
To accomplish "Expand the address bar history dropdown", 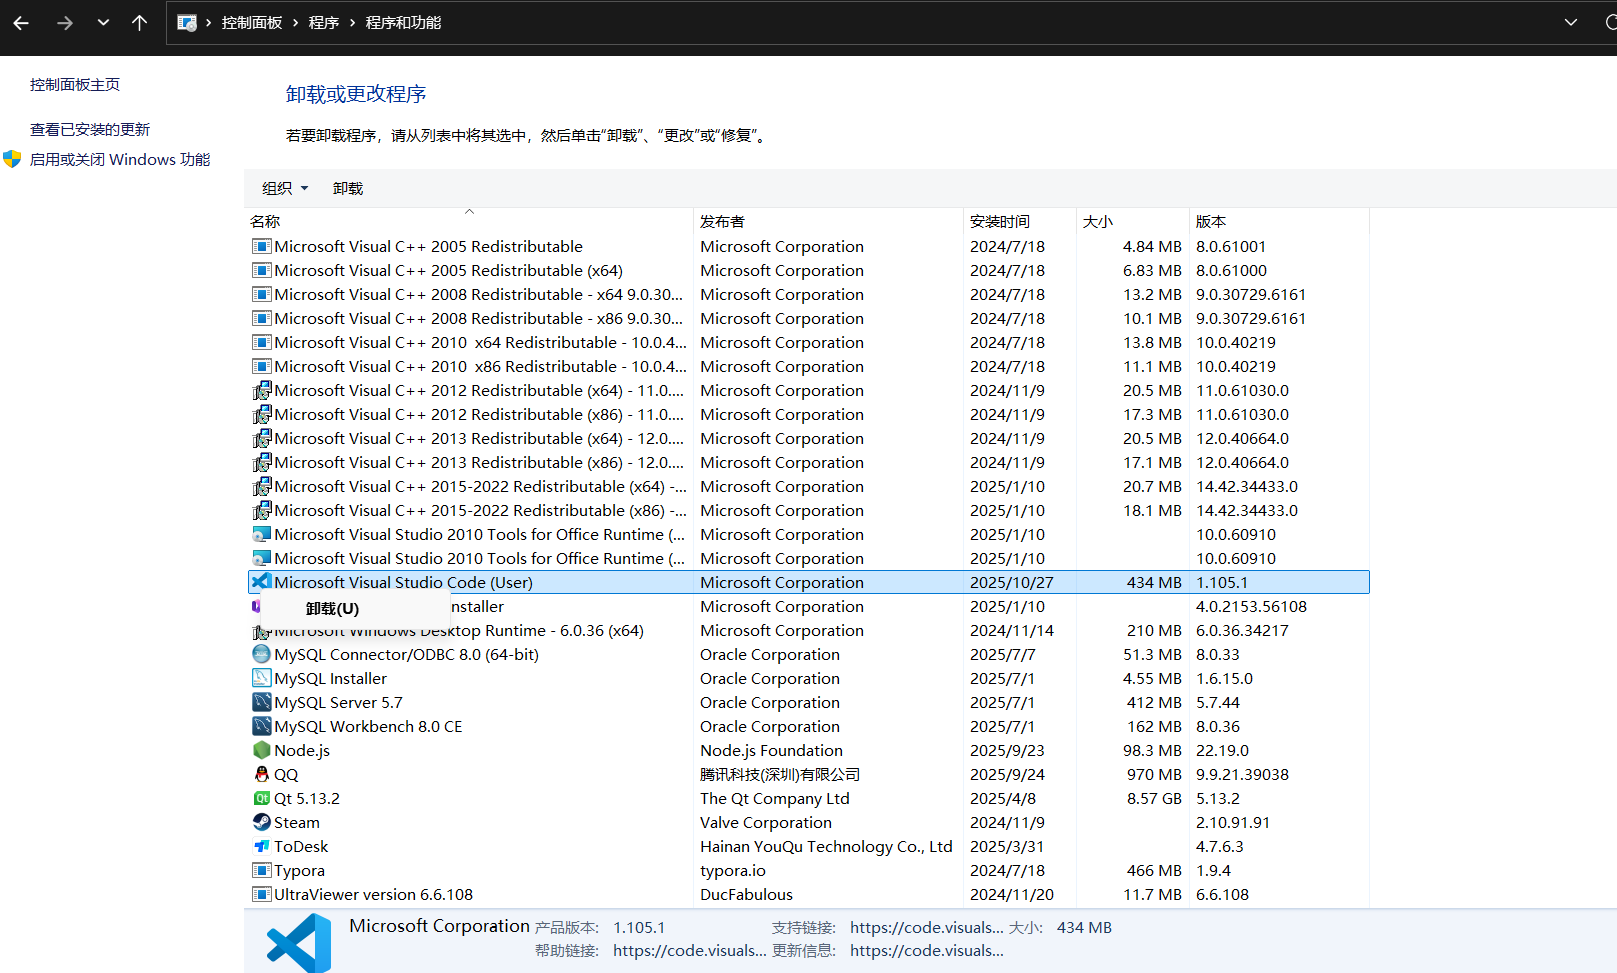I will click(1571, 22).
